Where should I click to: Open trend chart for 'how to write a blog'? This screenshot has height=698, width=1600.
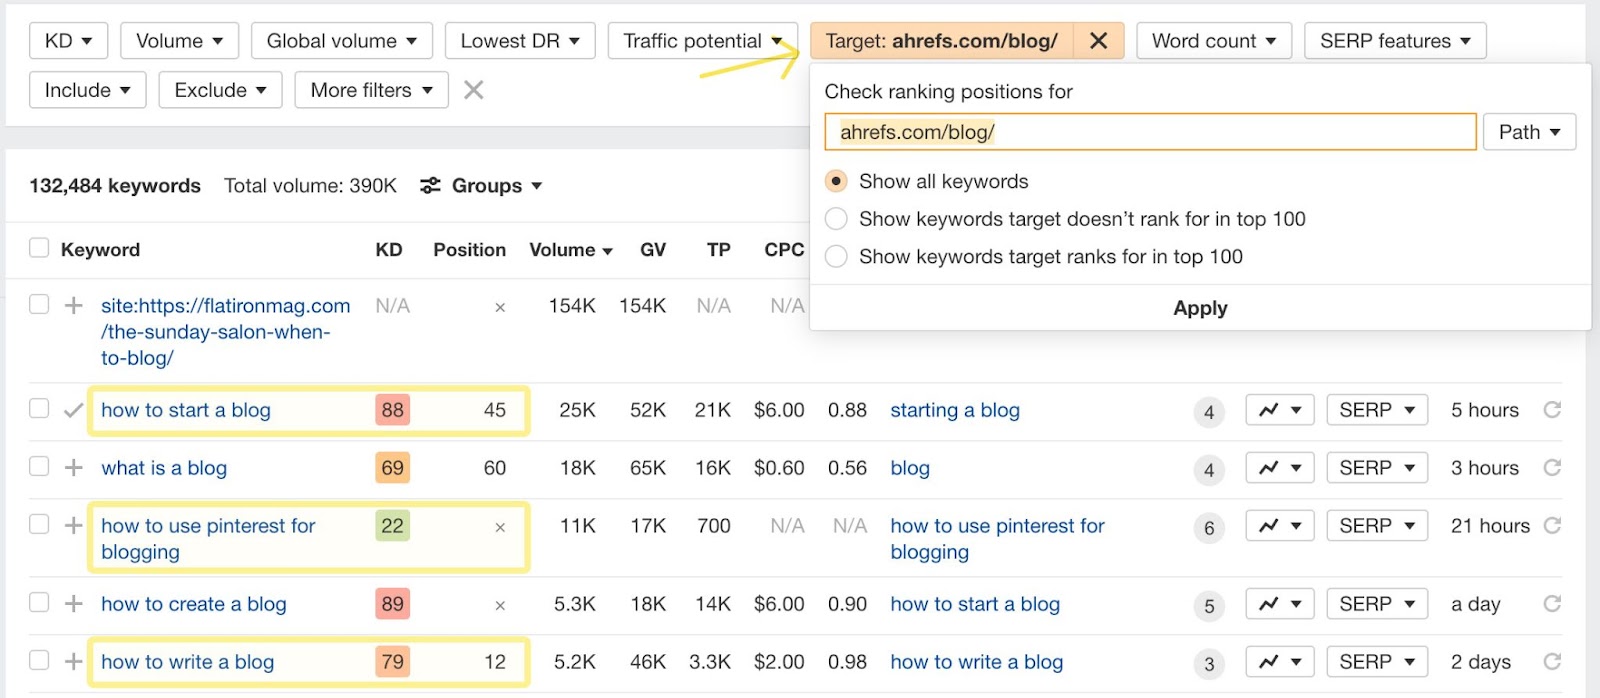1279,662
